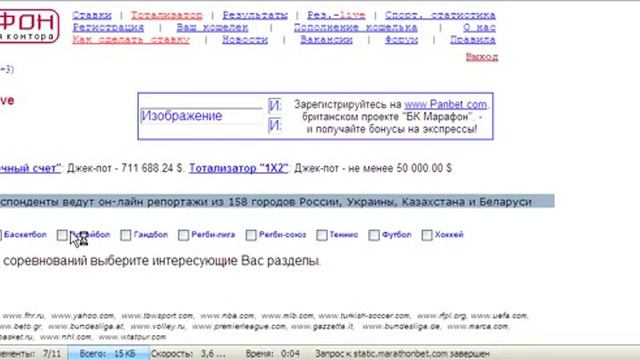
Task: Click the Баскетбол sport label
Action: 25,235
